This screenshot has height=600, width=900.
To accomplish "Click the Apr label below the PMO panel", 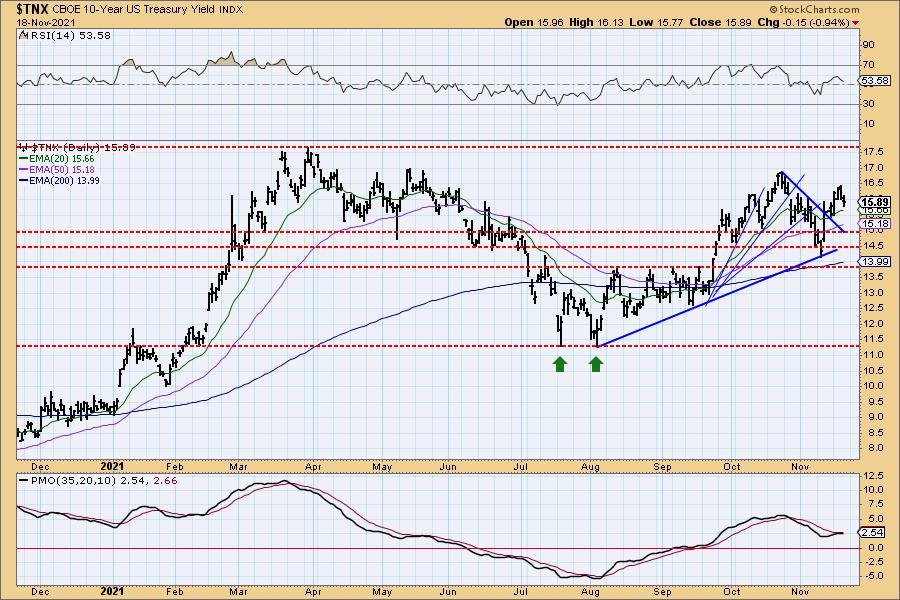I will 313,591.
